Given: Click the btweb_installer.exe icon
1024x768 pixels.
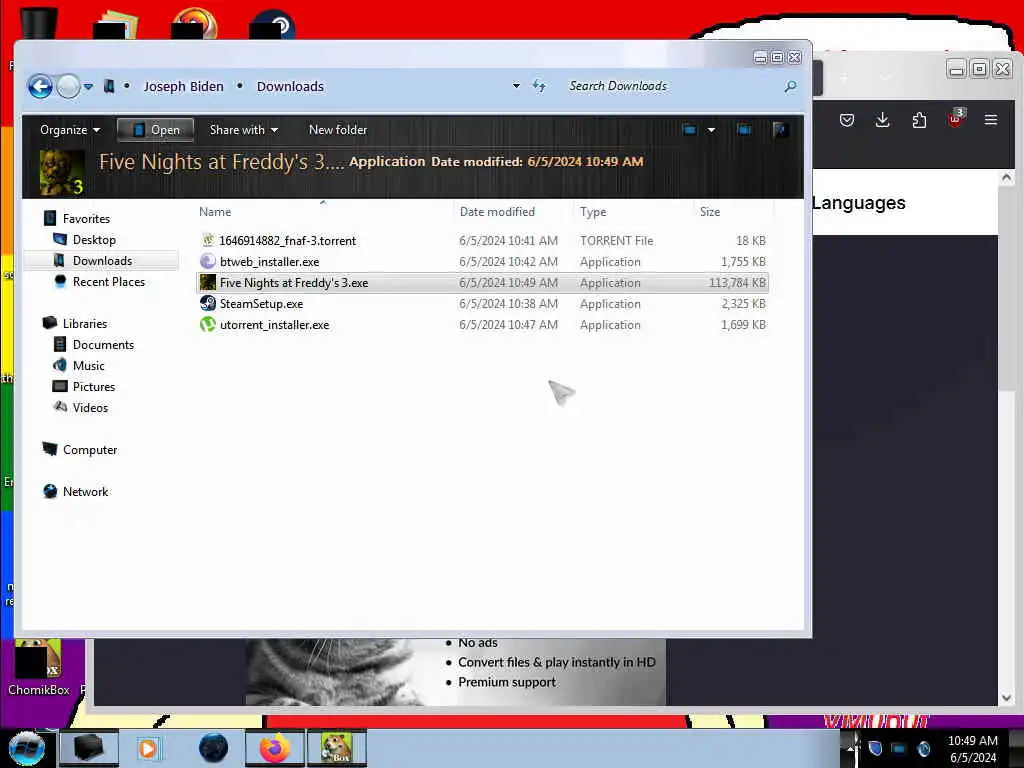Looking at the screenshot, I should (x=208, y=261).
